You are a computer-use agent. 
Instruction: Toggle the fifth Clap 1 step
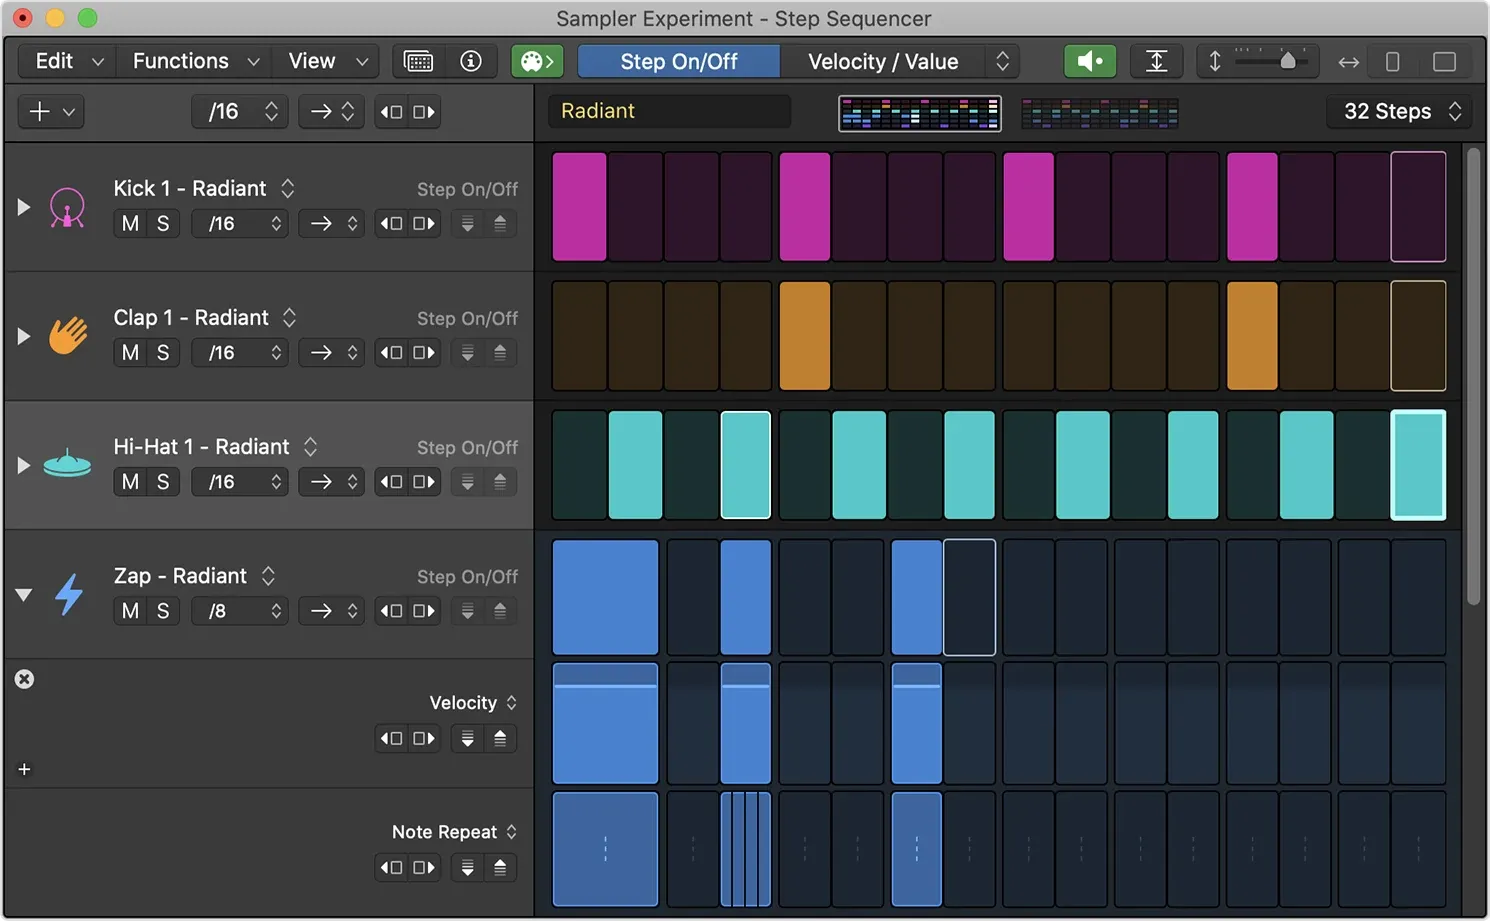click(x=804, y=336)
